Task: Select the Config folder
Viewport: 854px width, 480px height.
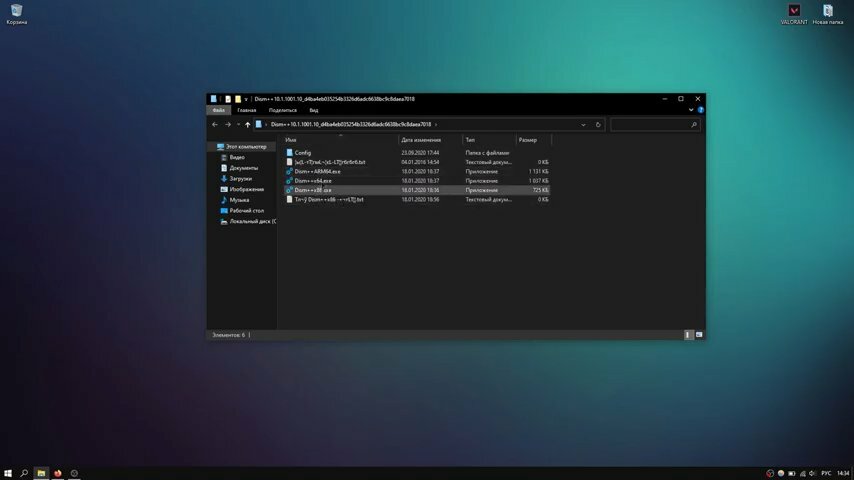Action: pos(303,153)
